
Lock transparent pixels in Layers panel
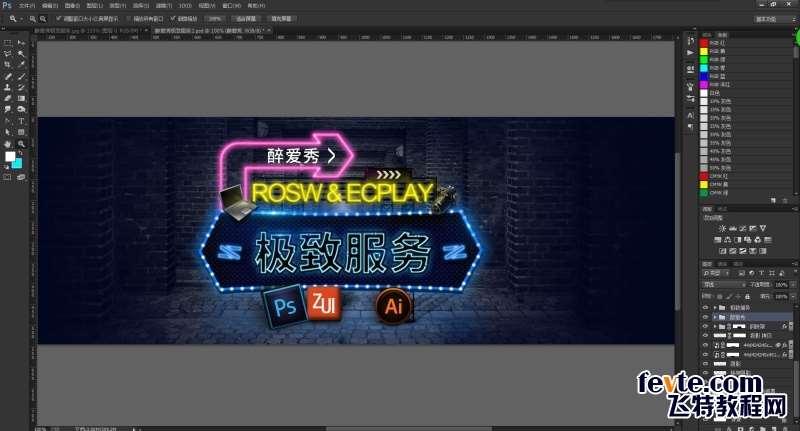720,296
